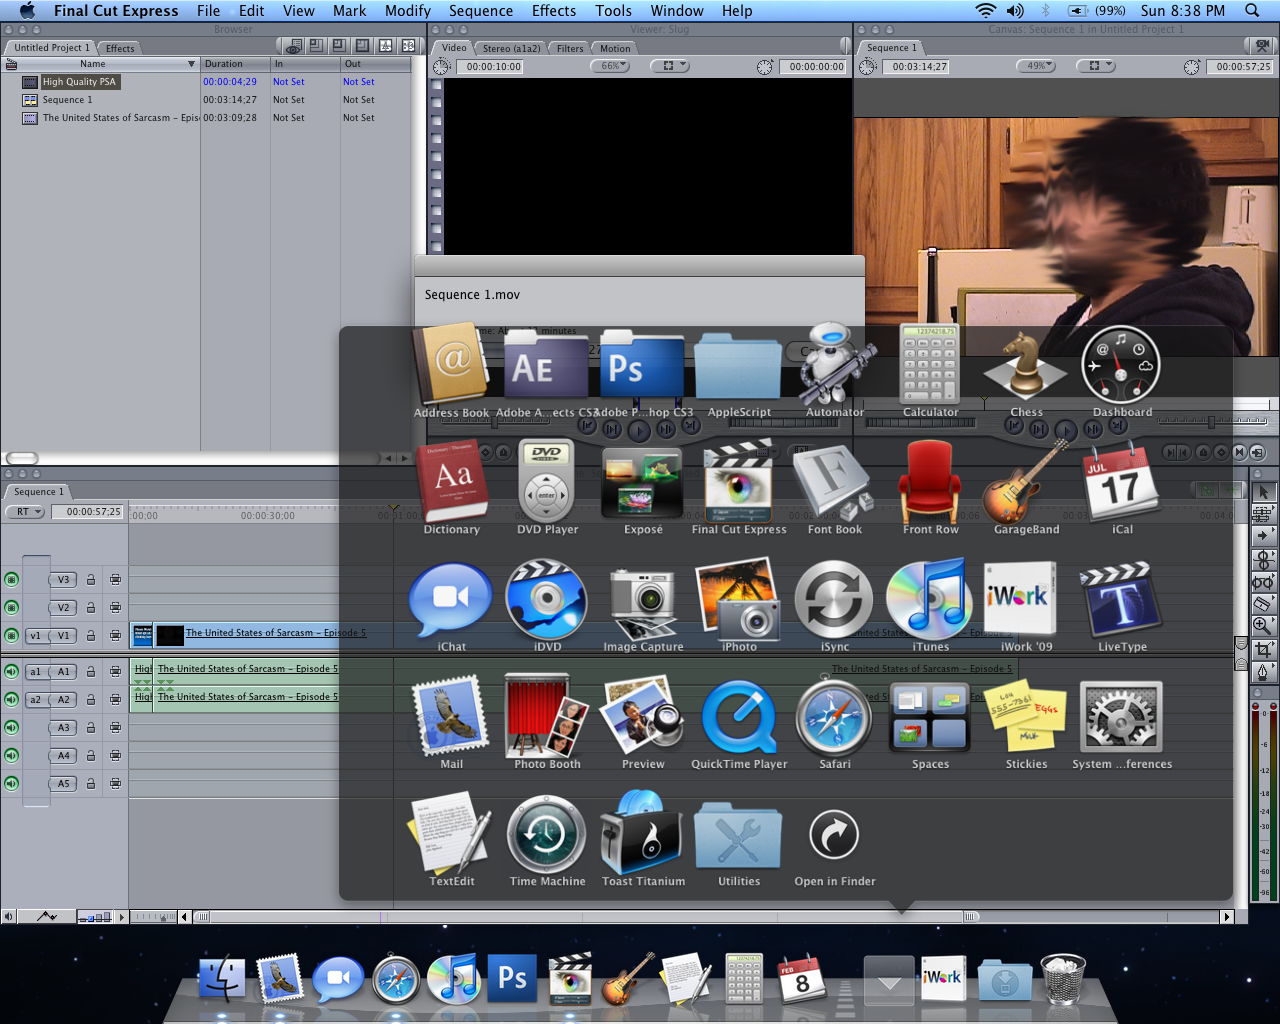
Task: Click Spotlight magnifier in menu bar
Action: tap(1252, 11)
